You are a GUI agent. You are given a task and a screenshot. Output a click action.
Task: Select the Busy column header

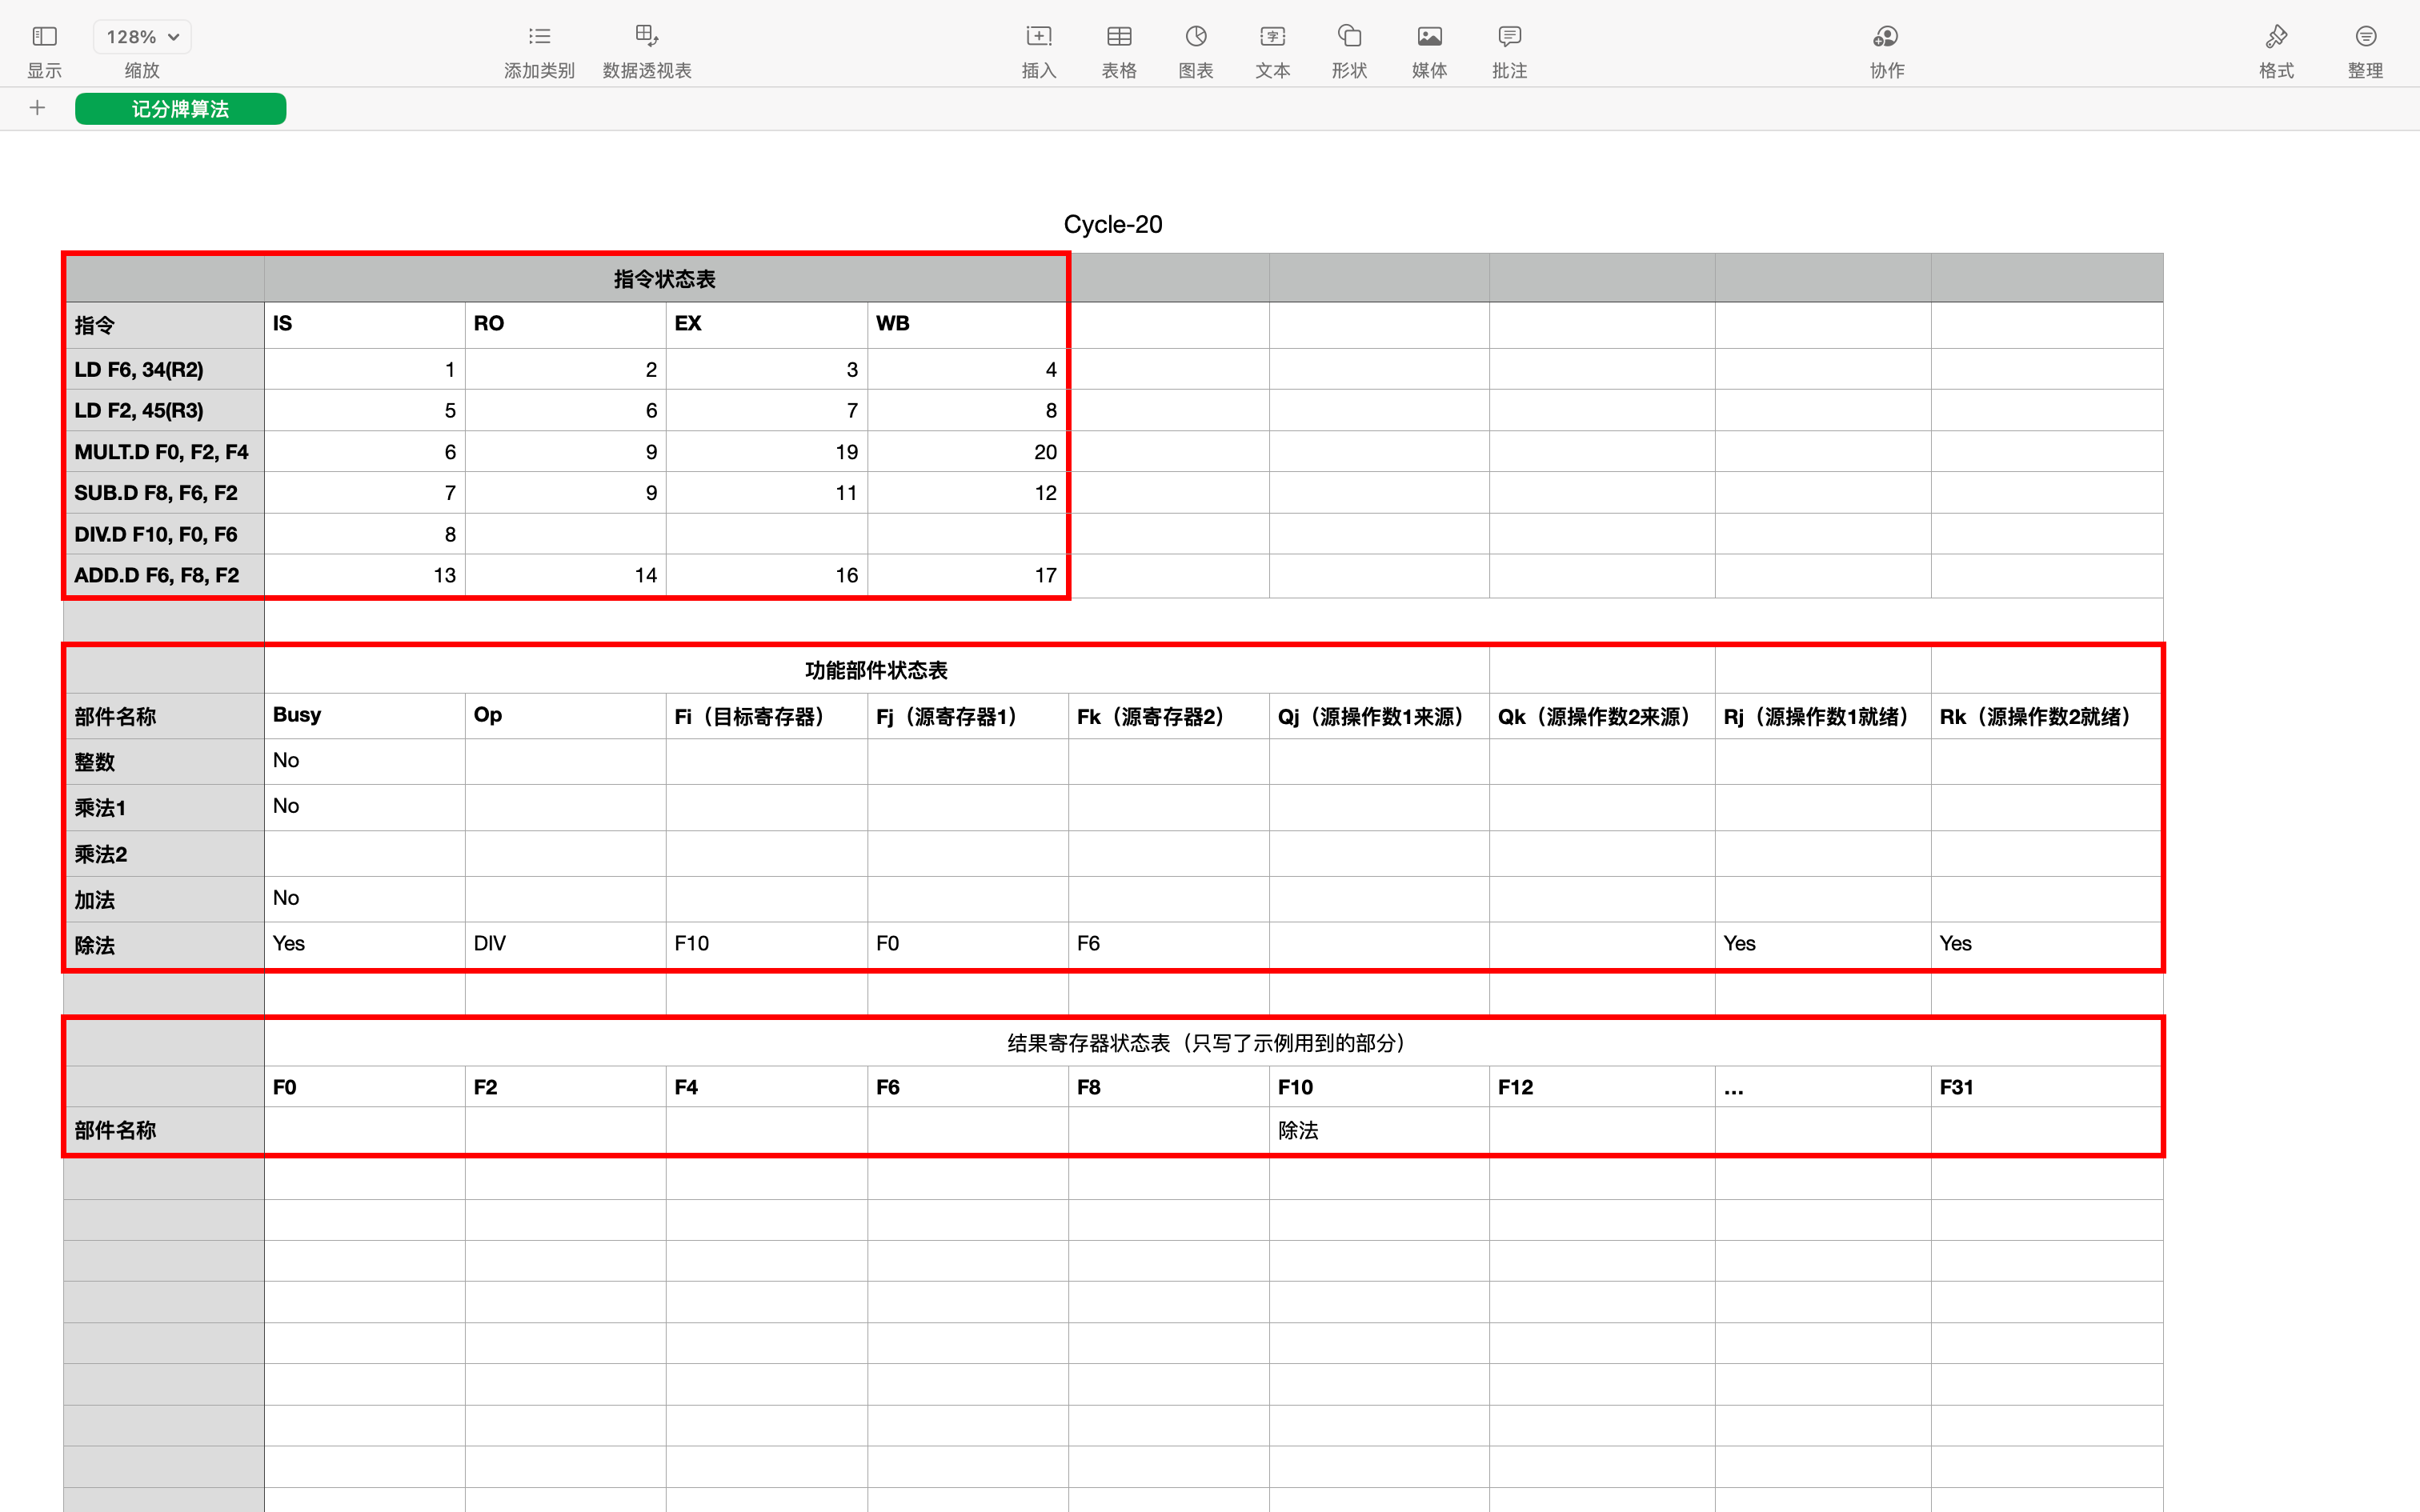(x=365, y=716)
